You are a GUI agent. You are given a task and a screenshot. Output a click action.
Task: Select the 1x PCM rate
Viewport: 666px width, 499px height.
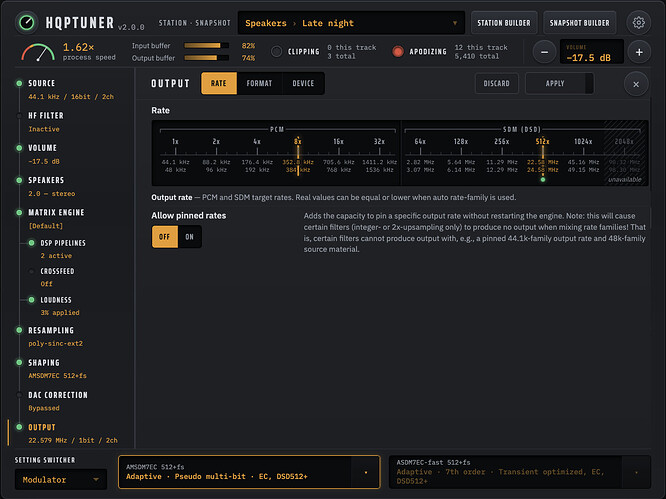pyautogui.click(x=175, y=155)
